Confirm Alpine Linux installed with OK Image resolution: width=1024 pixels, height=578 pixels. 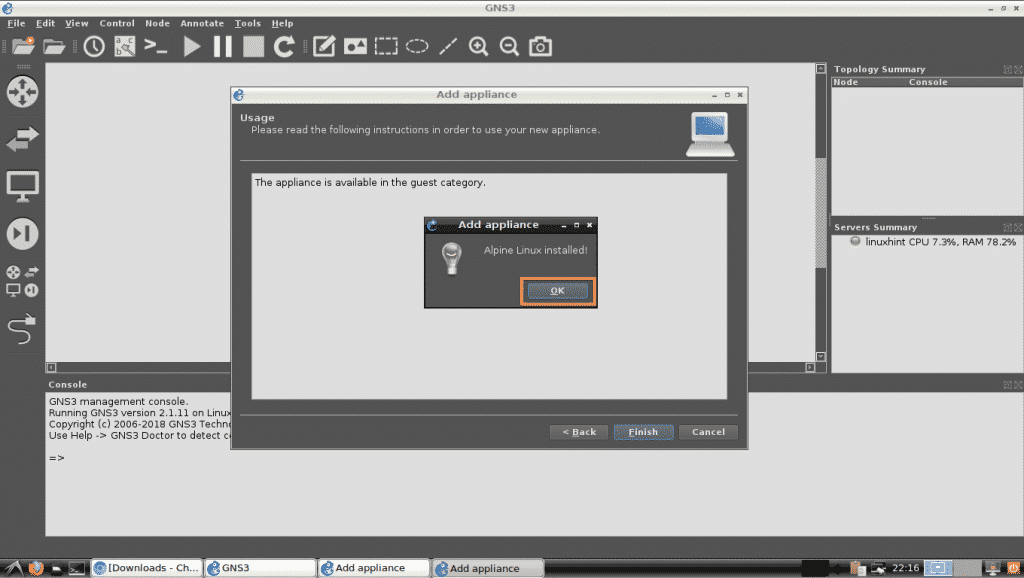coord(557,290)
